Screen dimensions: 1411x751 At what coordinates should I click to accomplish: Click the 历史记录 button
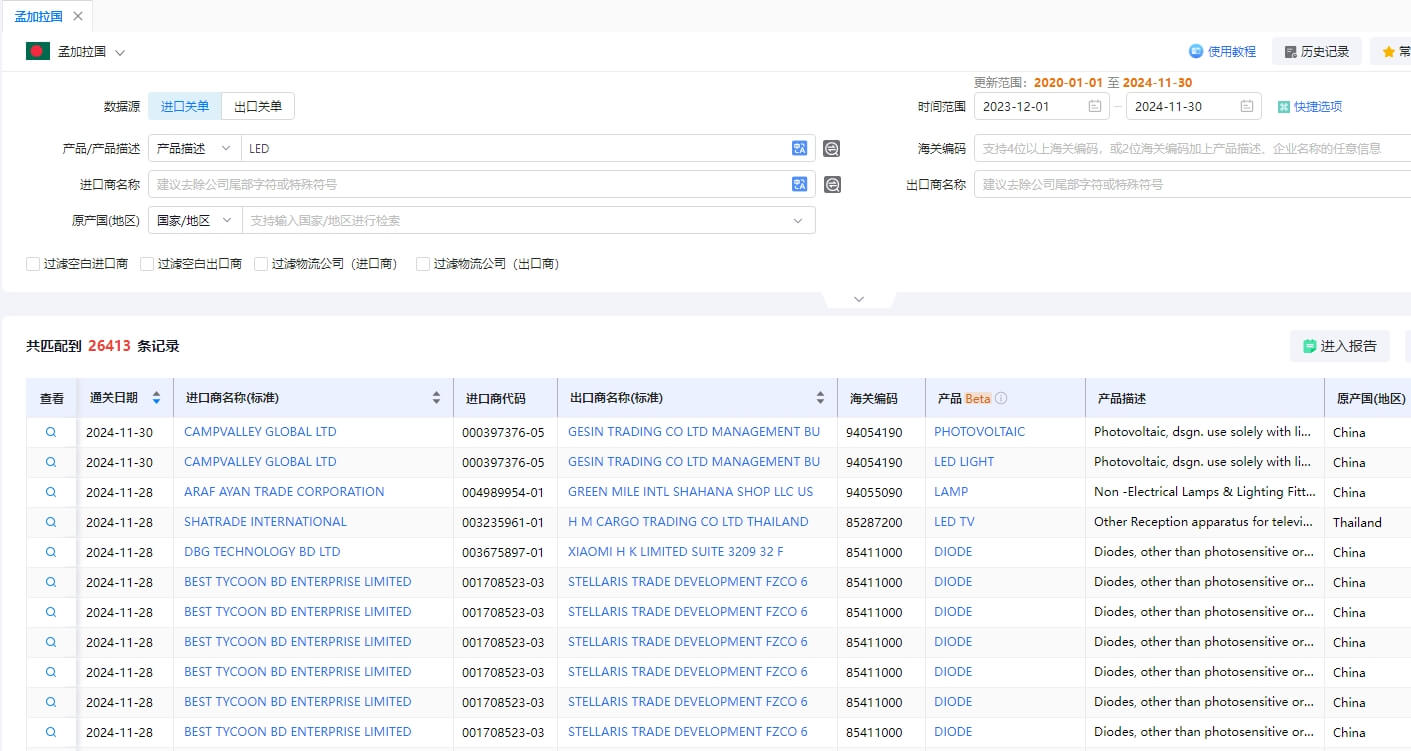(x=1316, y=51)
